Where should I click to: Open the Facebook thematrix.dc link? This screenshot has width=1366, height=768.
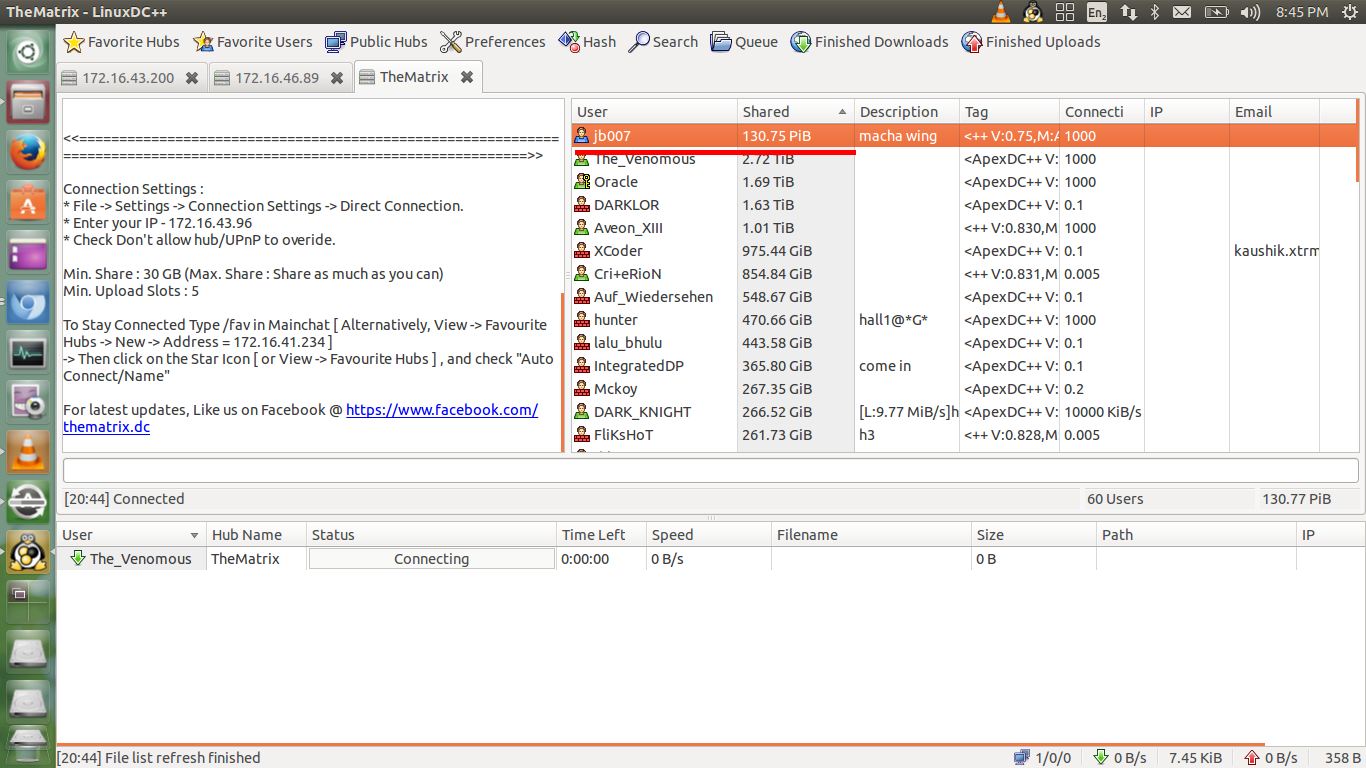click(441, 410)
